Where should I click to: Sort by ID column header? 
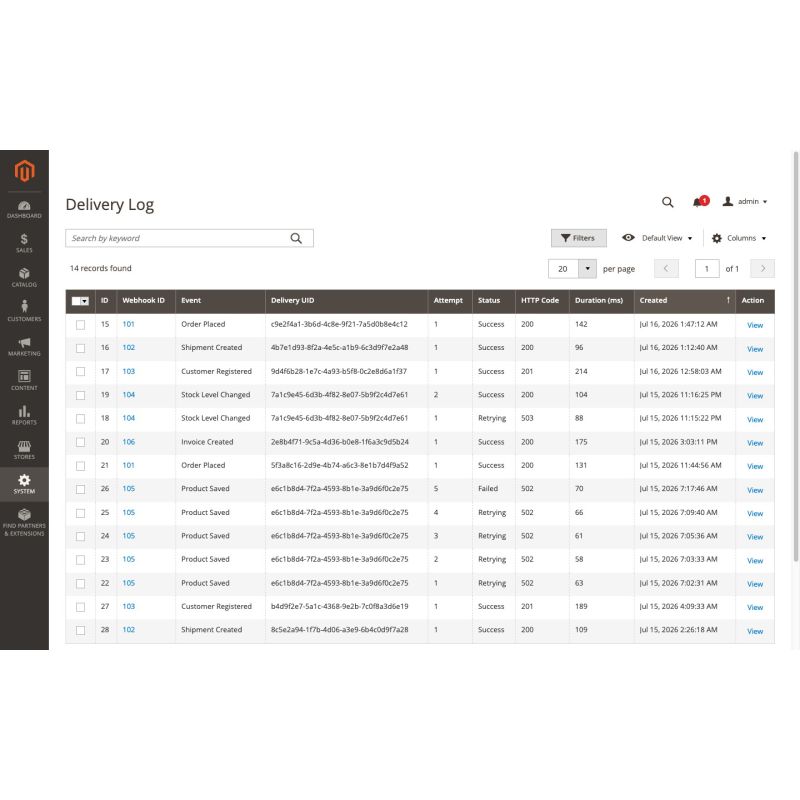106,301
